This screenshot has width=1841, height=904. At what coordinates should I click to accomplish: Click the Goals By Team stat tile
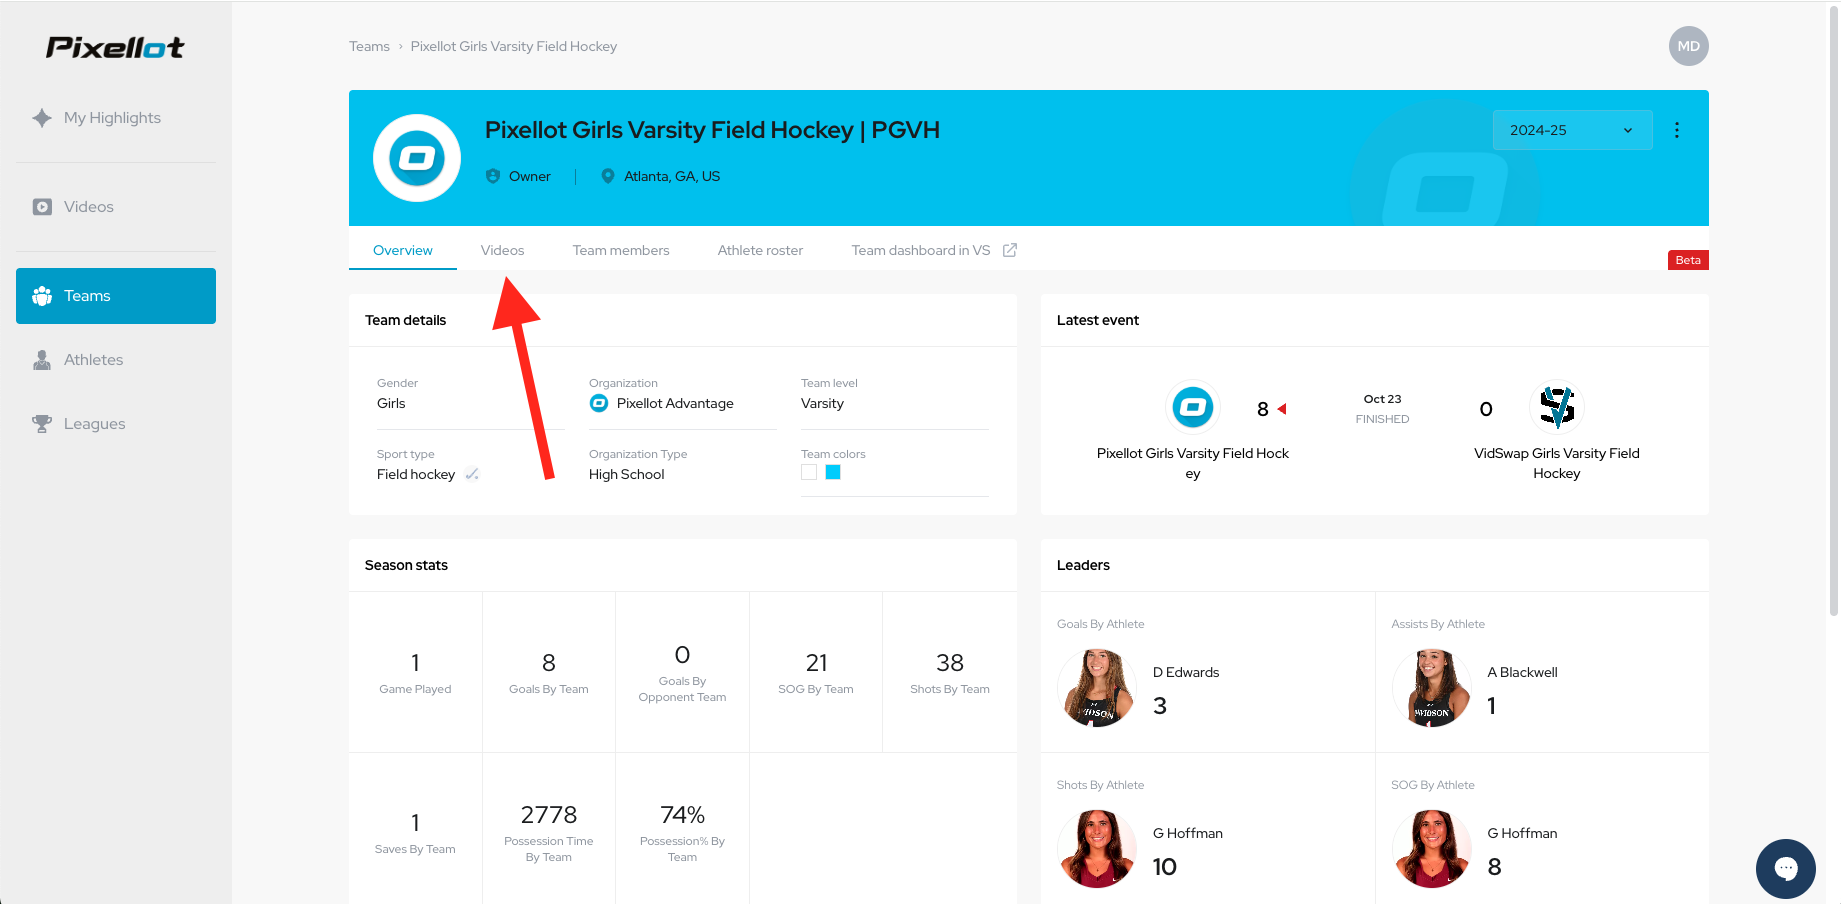tap(549, 672)
